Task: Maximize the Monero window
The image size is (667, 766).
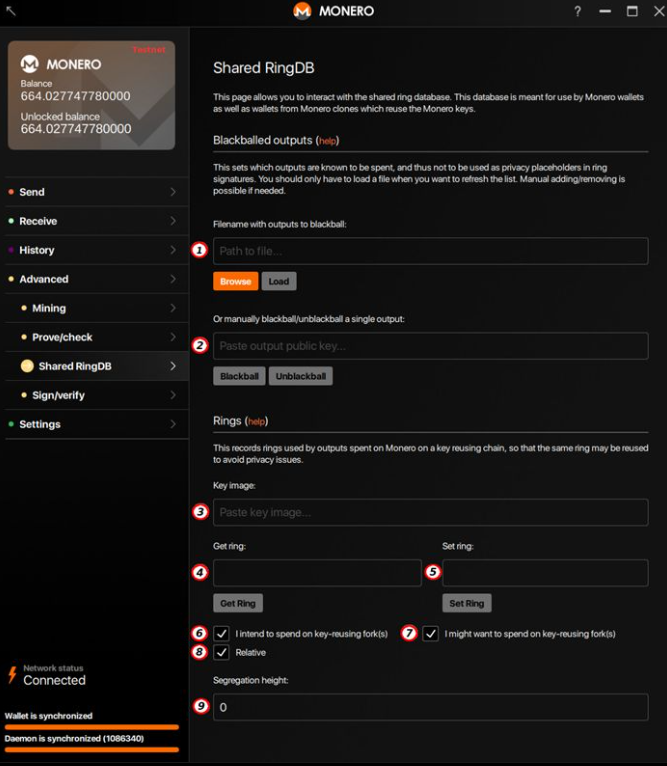Action: [x=632, y=11]
